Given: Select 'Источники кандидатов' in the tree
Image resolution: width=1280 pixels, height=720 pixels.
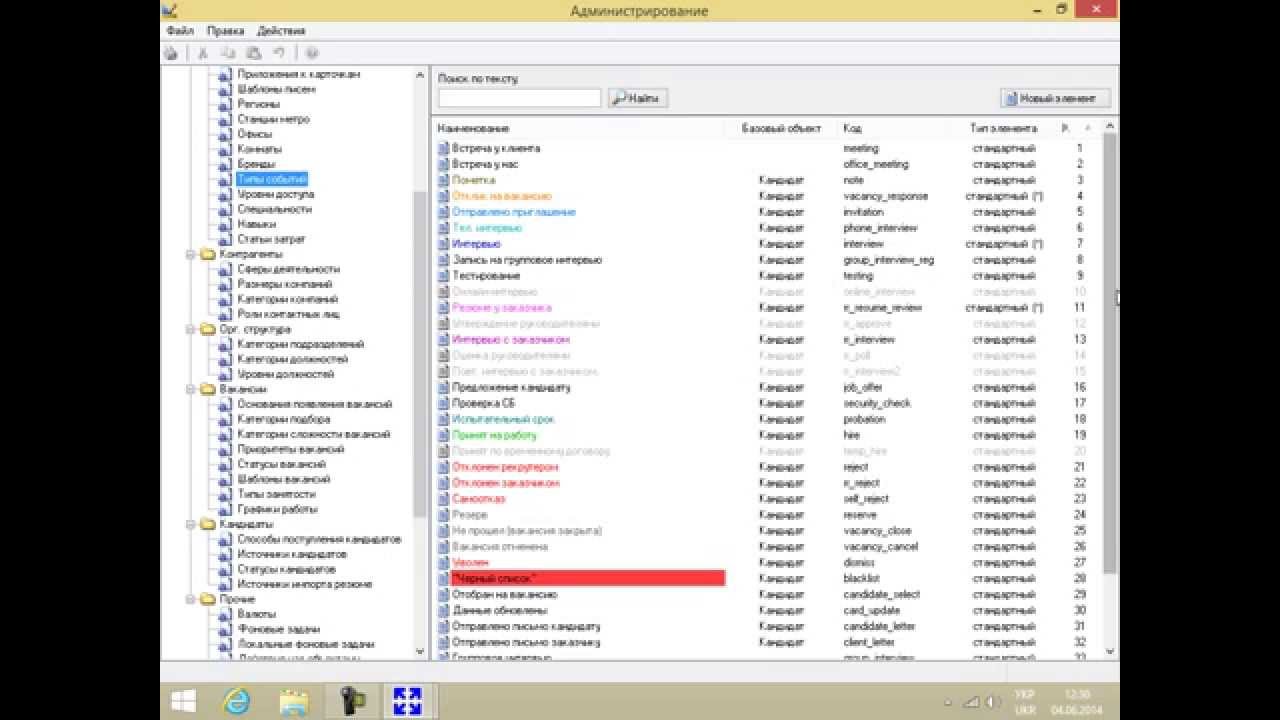Looking at the screenshot, I should [x=292, y=554].
